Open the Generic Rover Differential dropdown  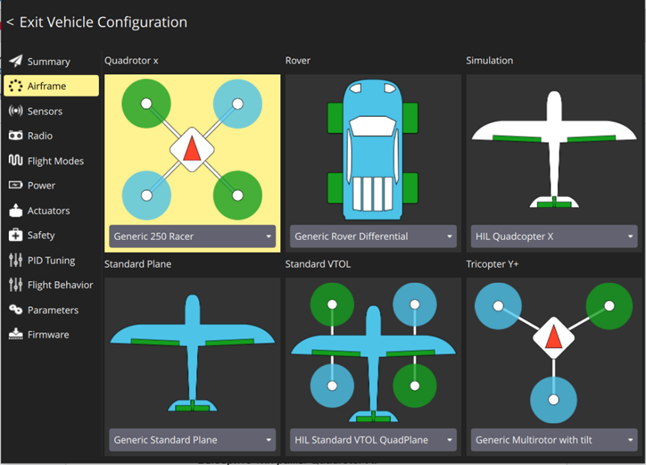click(373, 236)
